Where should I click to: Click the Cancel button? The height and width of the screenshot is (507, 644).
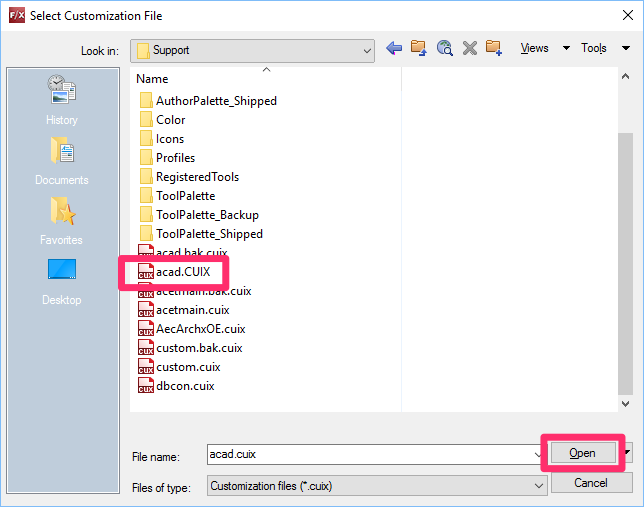point(591,483)
